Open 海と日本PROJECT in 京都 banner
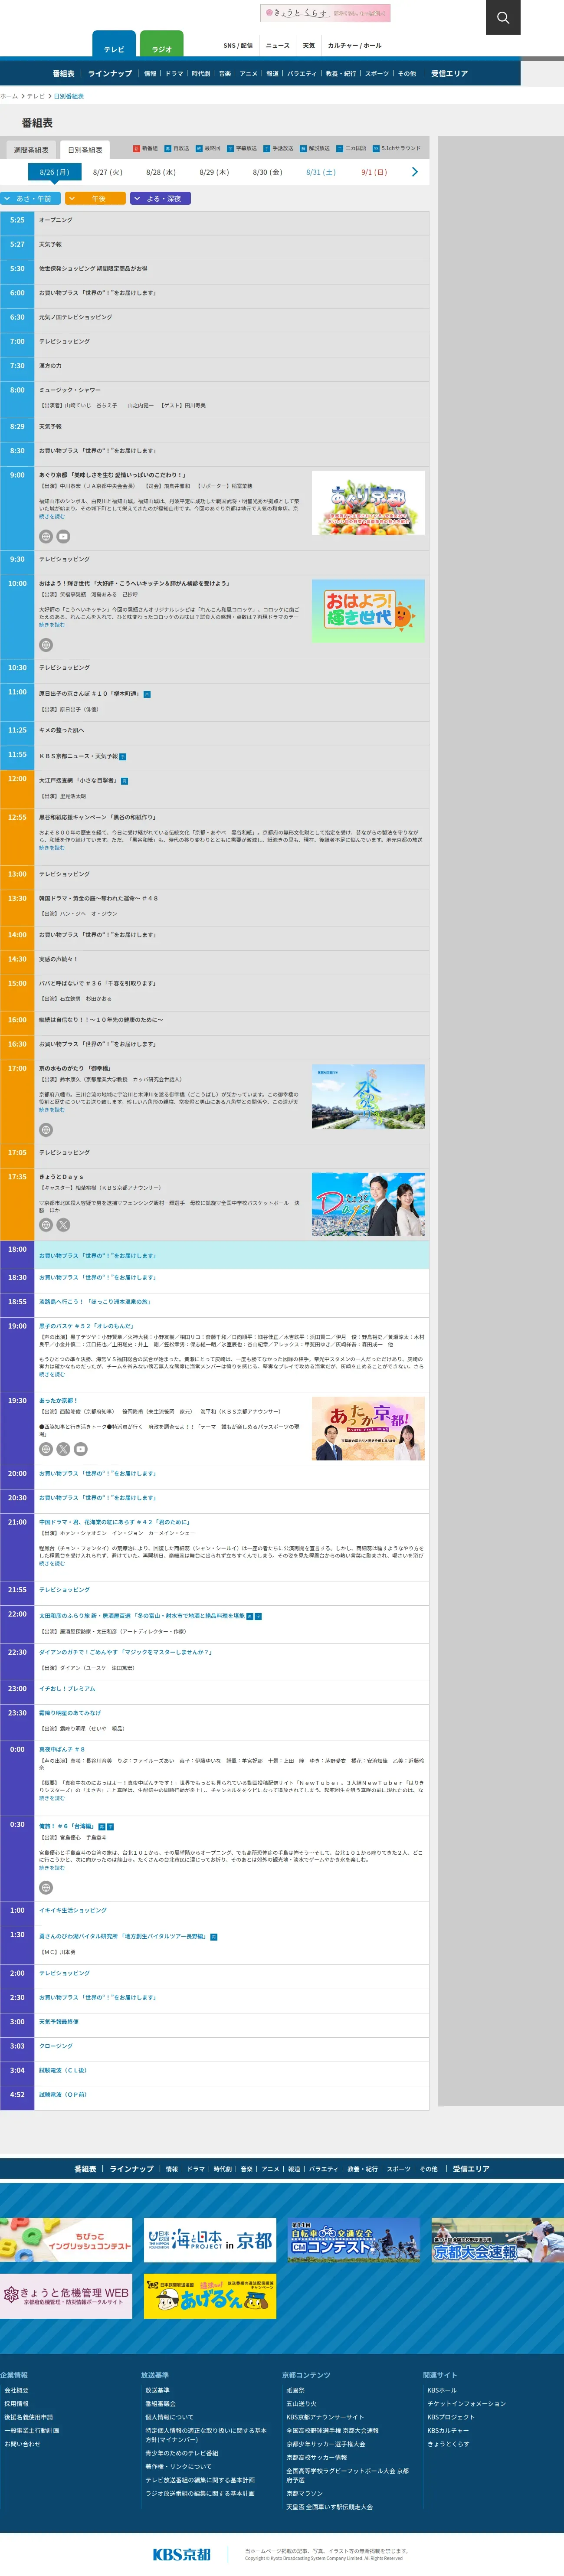 coord(210,2240)
